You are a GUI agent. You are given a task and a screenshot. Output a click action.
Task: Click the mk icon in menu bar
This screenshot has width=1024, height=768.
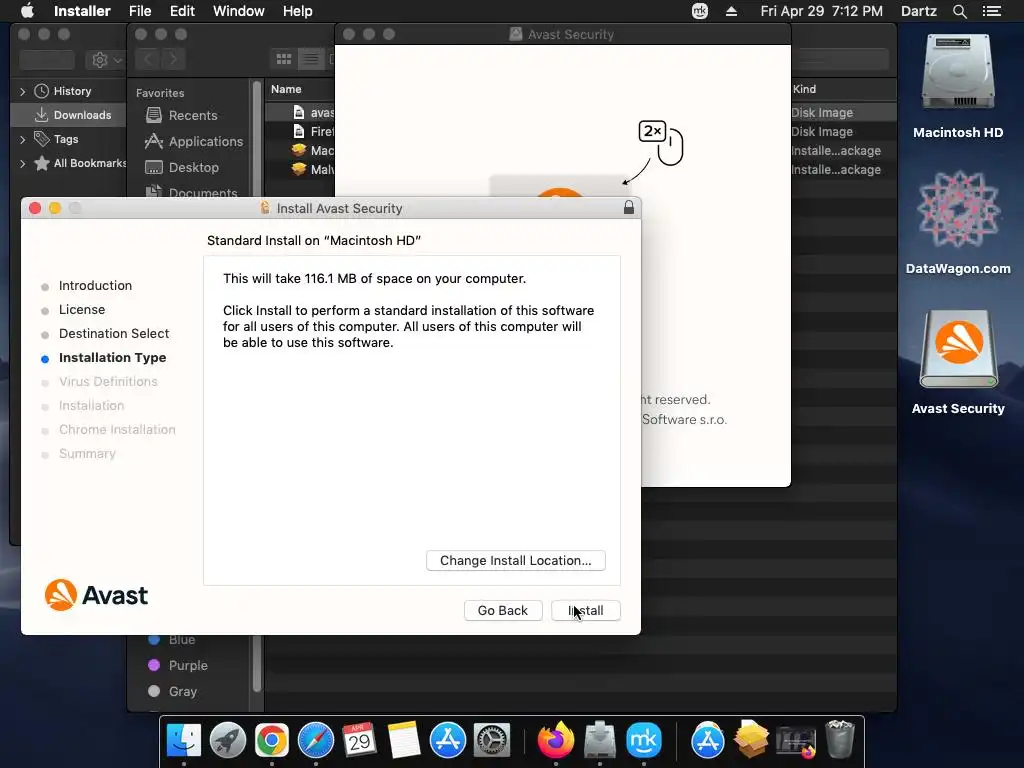(699, 11)
